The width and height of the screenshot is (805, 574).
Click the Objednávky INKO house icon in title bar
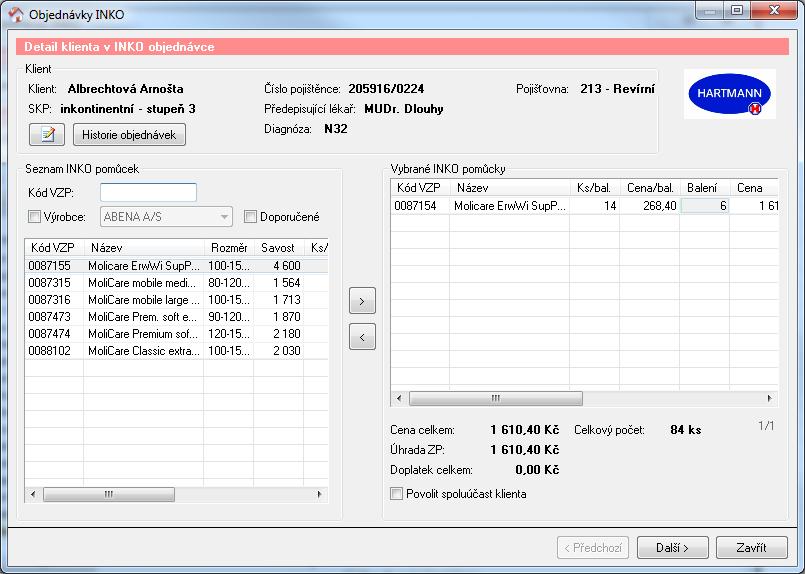[x=16, y=14]
